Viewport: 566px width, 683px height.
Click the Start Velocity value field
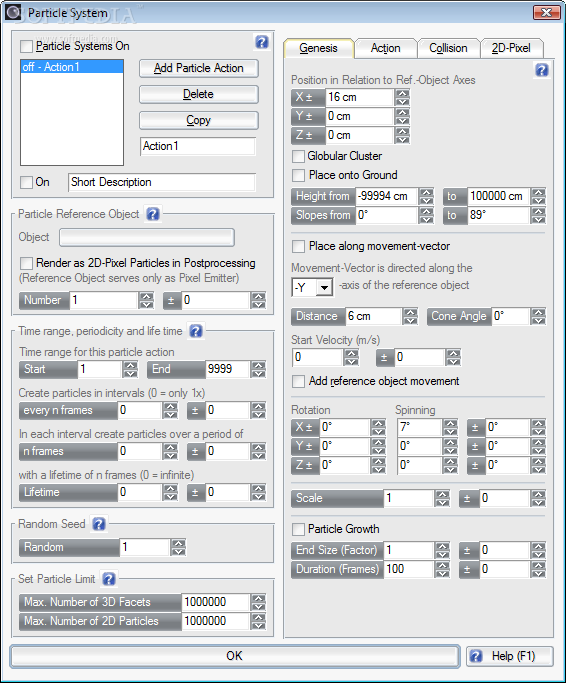tap(318, 358)
